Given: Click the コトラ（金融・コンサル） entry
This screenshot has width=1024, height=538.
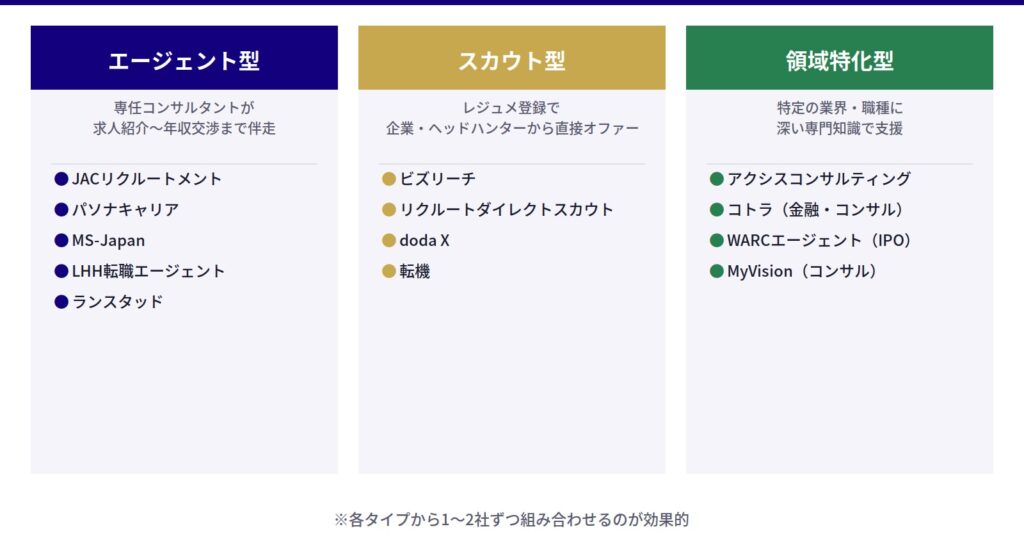Looking at the screenshot, I should click(x=815, y=210).
